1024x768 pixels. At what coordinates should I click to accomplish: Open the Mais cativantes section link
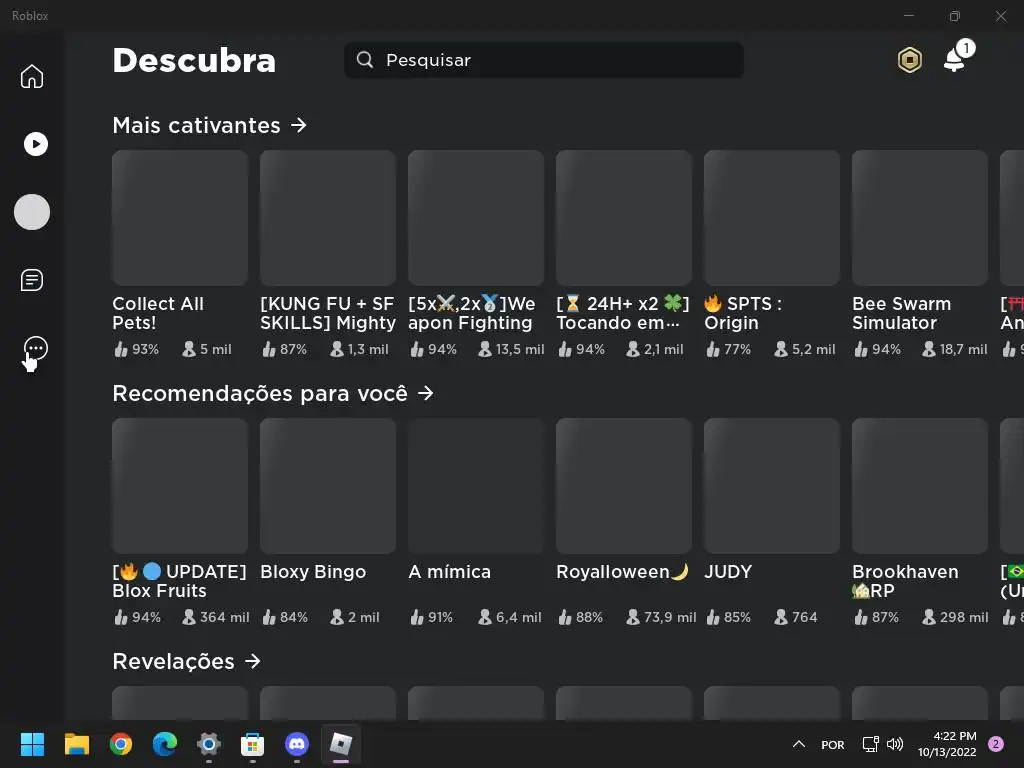[209, 125]
